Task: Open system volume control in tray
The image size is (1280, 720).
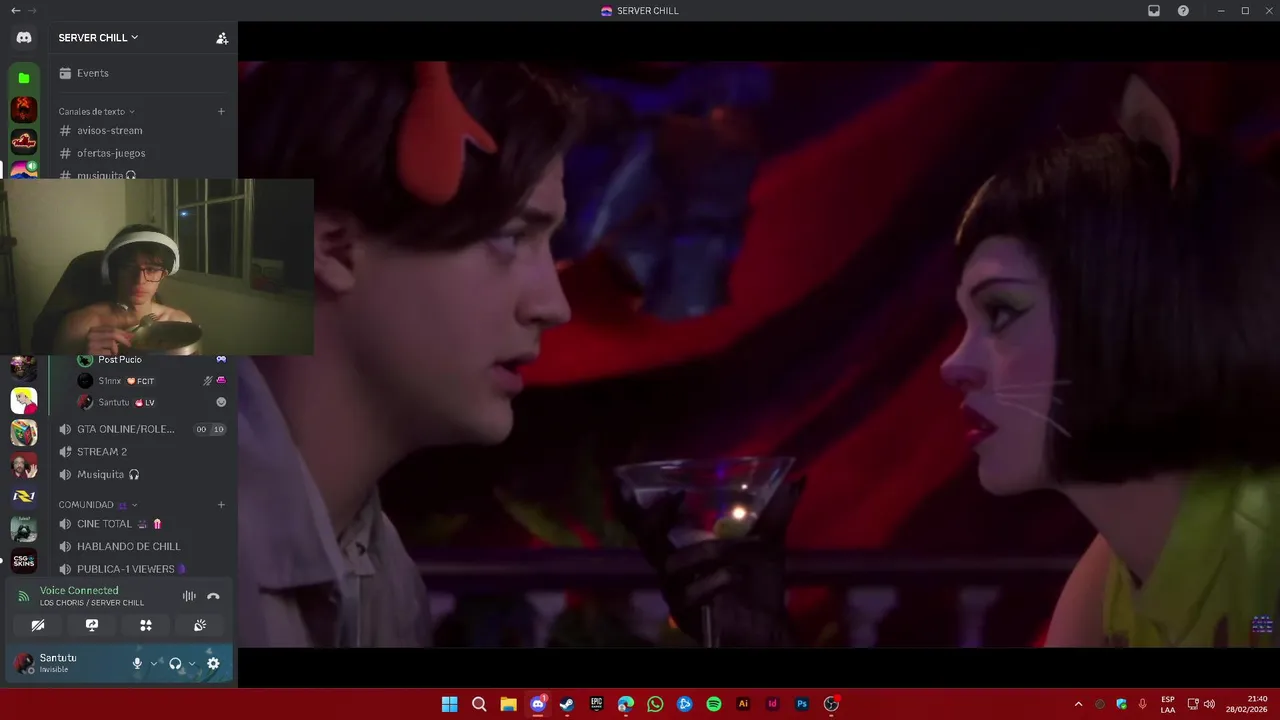Action: 1209,704
